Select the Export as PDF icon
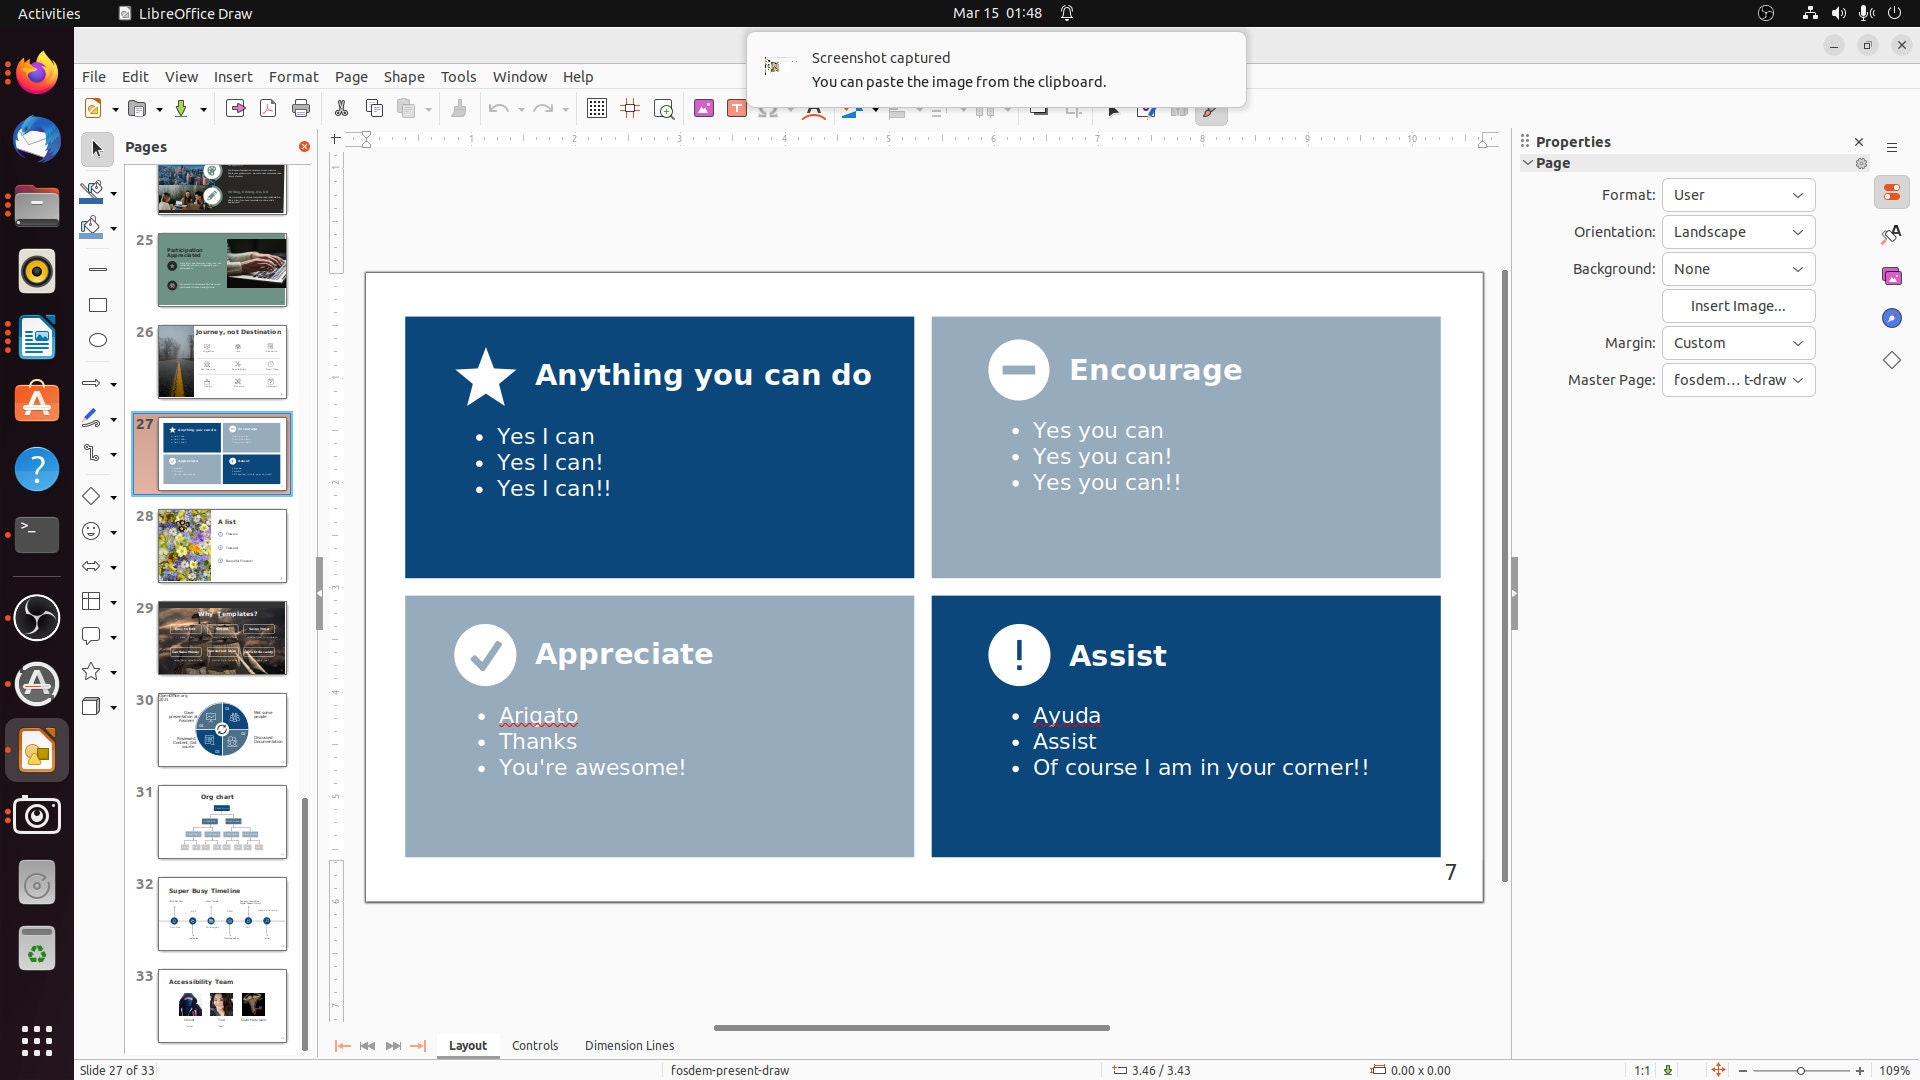The image size is (1920, 1080). click(x=267, y=108)
